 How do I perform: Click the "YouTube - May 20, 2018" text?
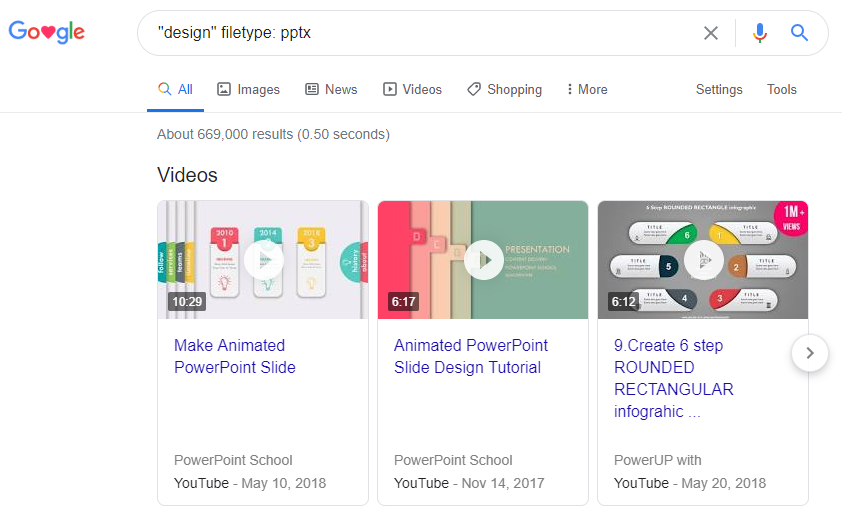(x=690, y=483)
